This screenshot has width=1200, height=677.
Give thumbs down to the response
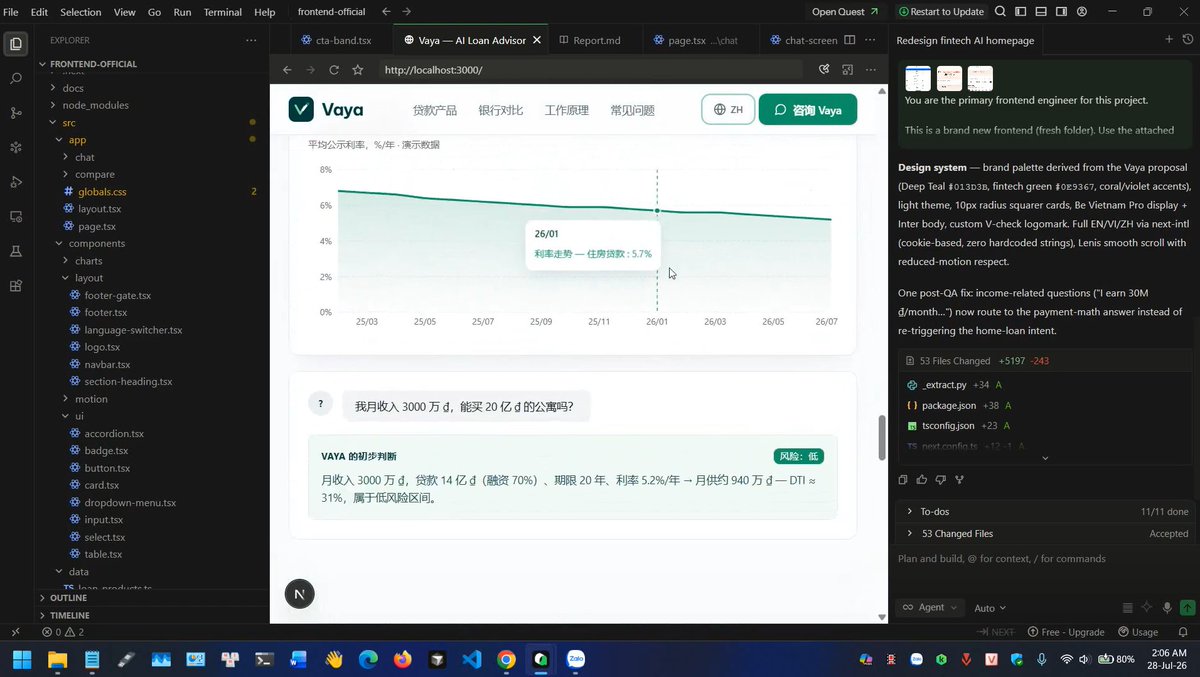pos(941,480)
